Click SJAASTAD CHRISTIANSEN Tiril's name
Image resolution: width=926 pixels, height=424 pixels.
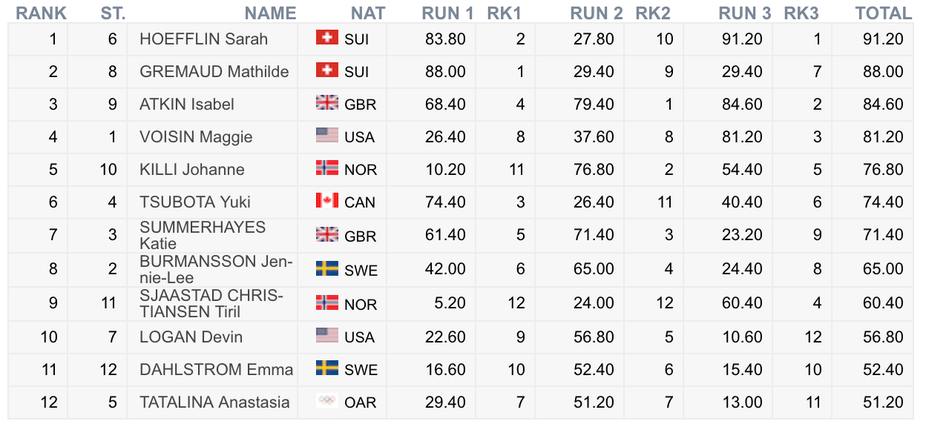point(211,304)
